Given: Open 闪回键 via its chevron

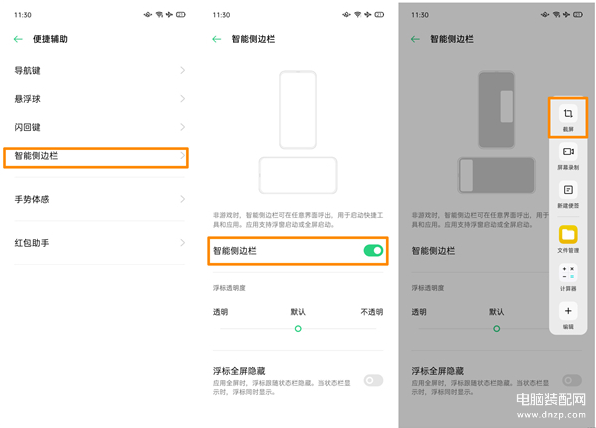Looking at the screenshot, I should [x=182, y=127].
